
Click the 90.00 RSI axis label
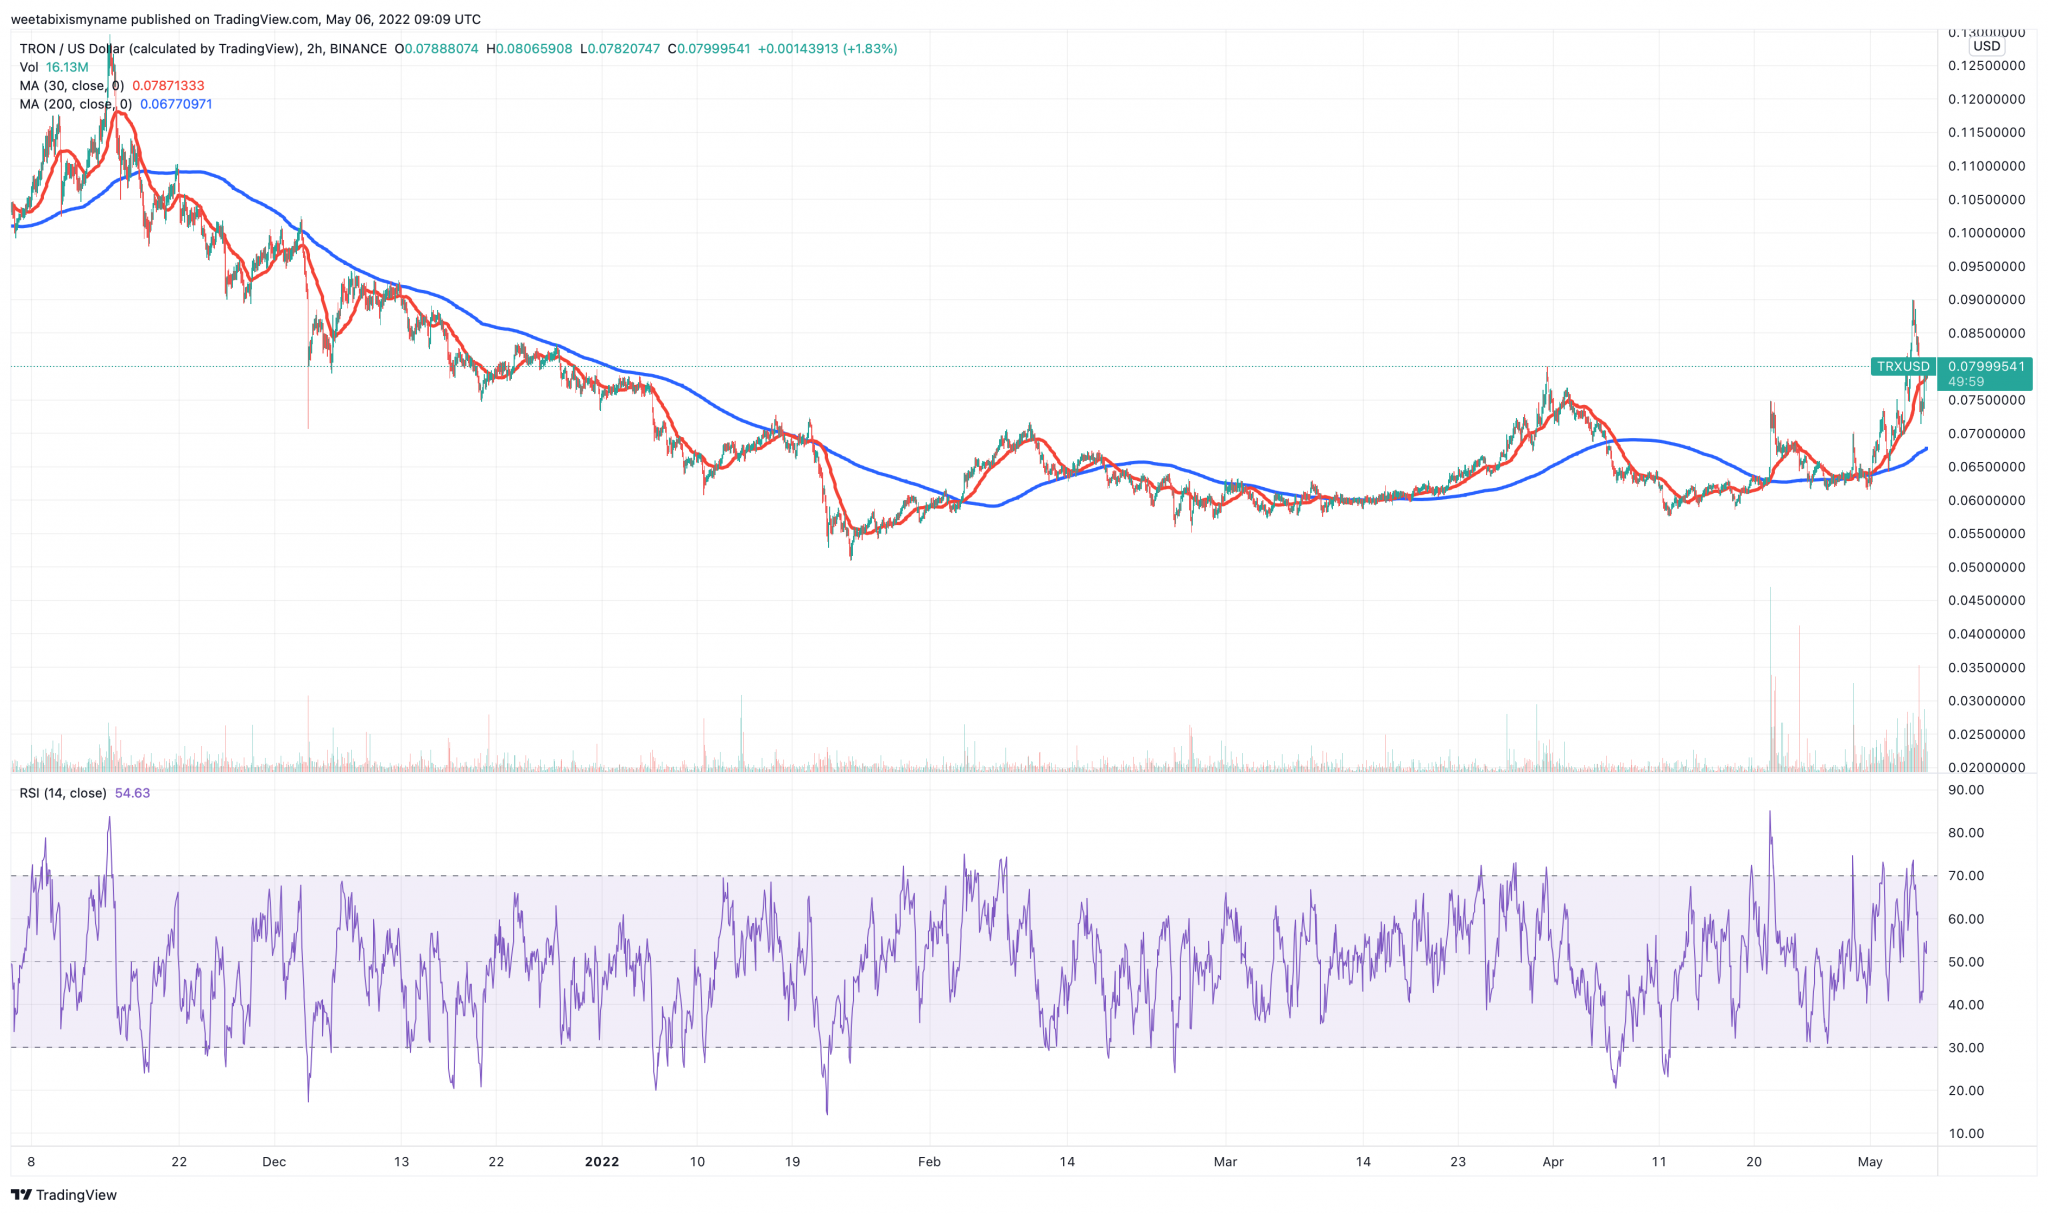1966,790
